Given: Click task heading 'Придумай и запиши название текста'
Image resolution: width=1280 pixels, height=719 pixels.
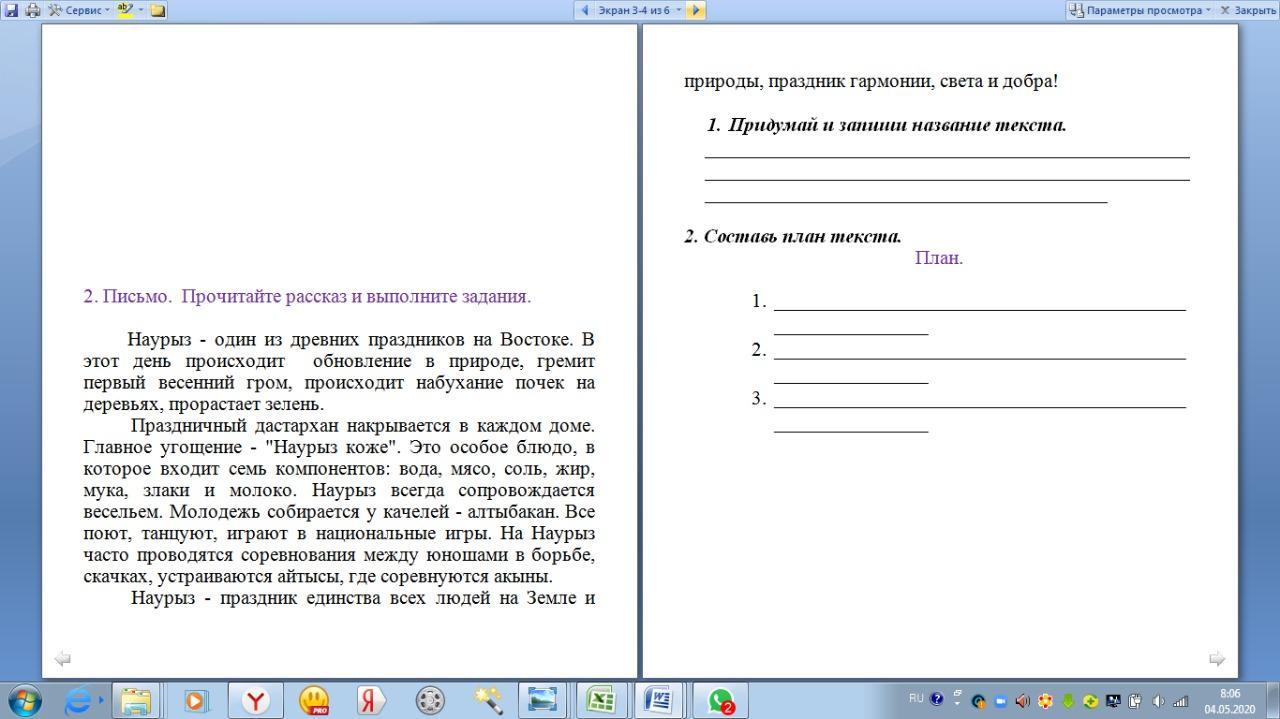Looking at the screenshot, I should pos(897,125).
